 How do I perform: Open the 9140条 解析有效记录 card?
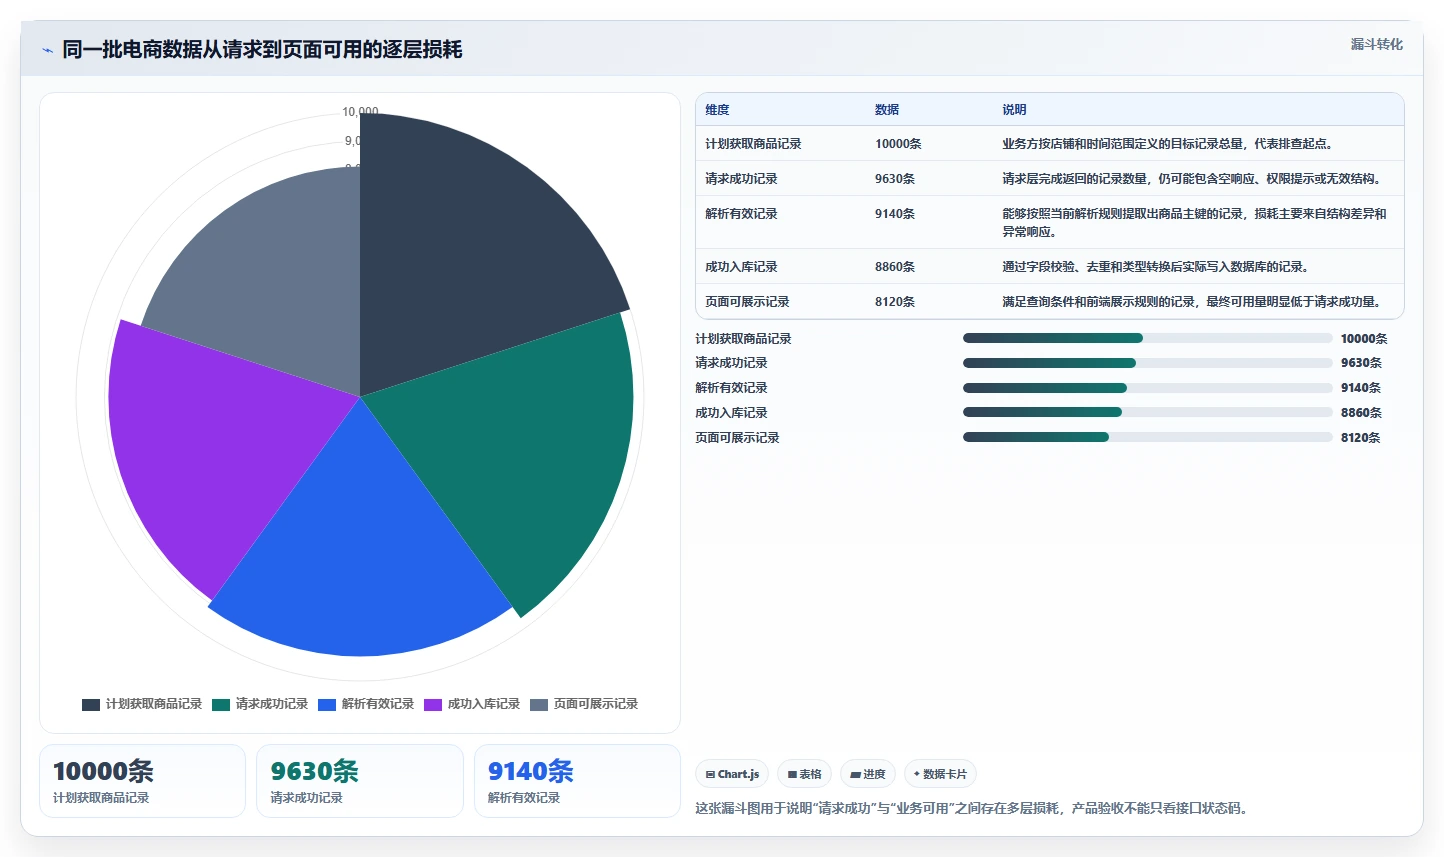577,781
